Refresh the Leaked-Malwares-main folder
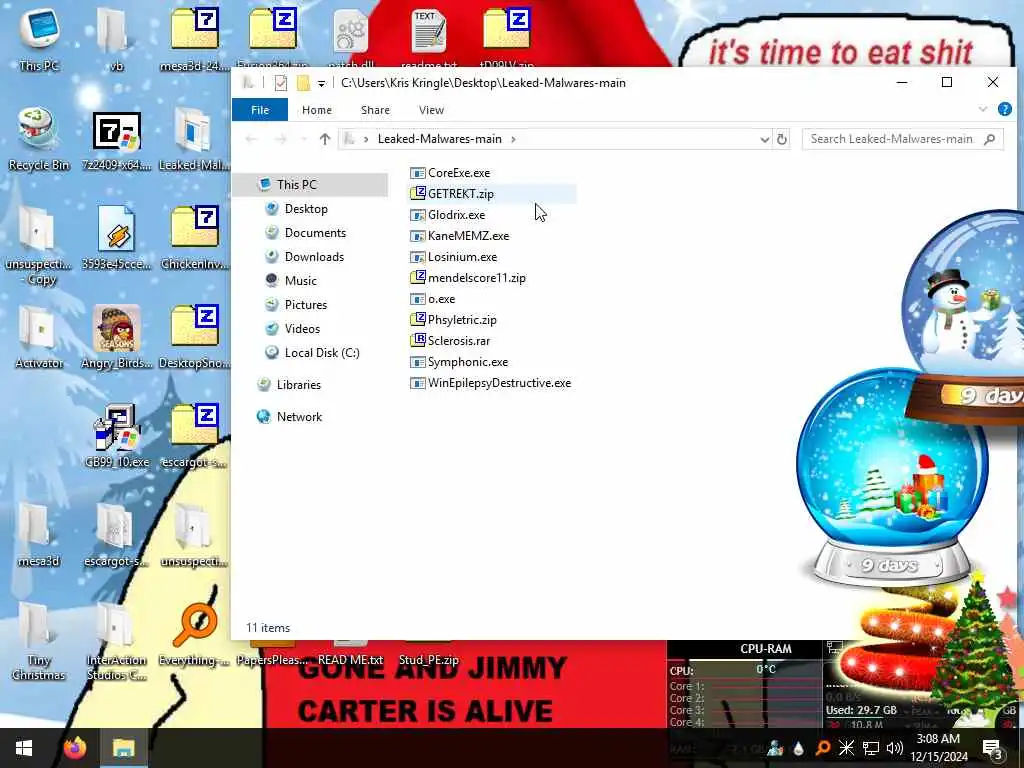 point(782,139)
